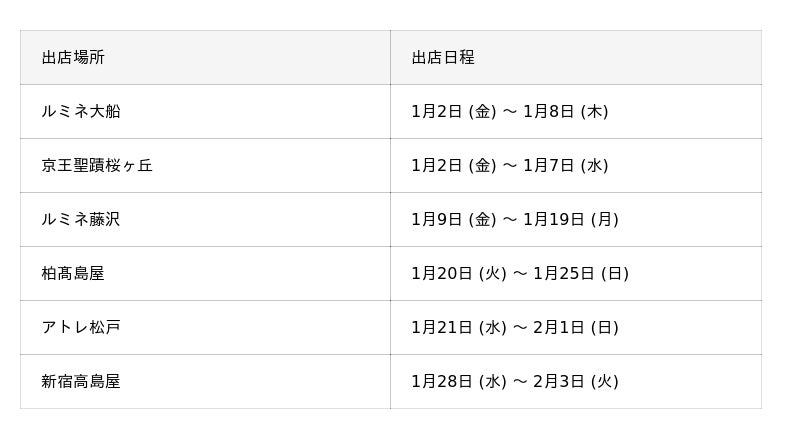Viewport: 800px width, 439px height.
Task: Select the end date 2月1日 (日)
Action: click(576, 327)
